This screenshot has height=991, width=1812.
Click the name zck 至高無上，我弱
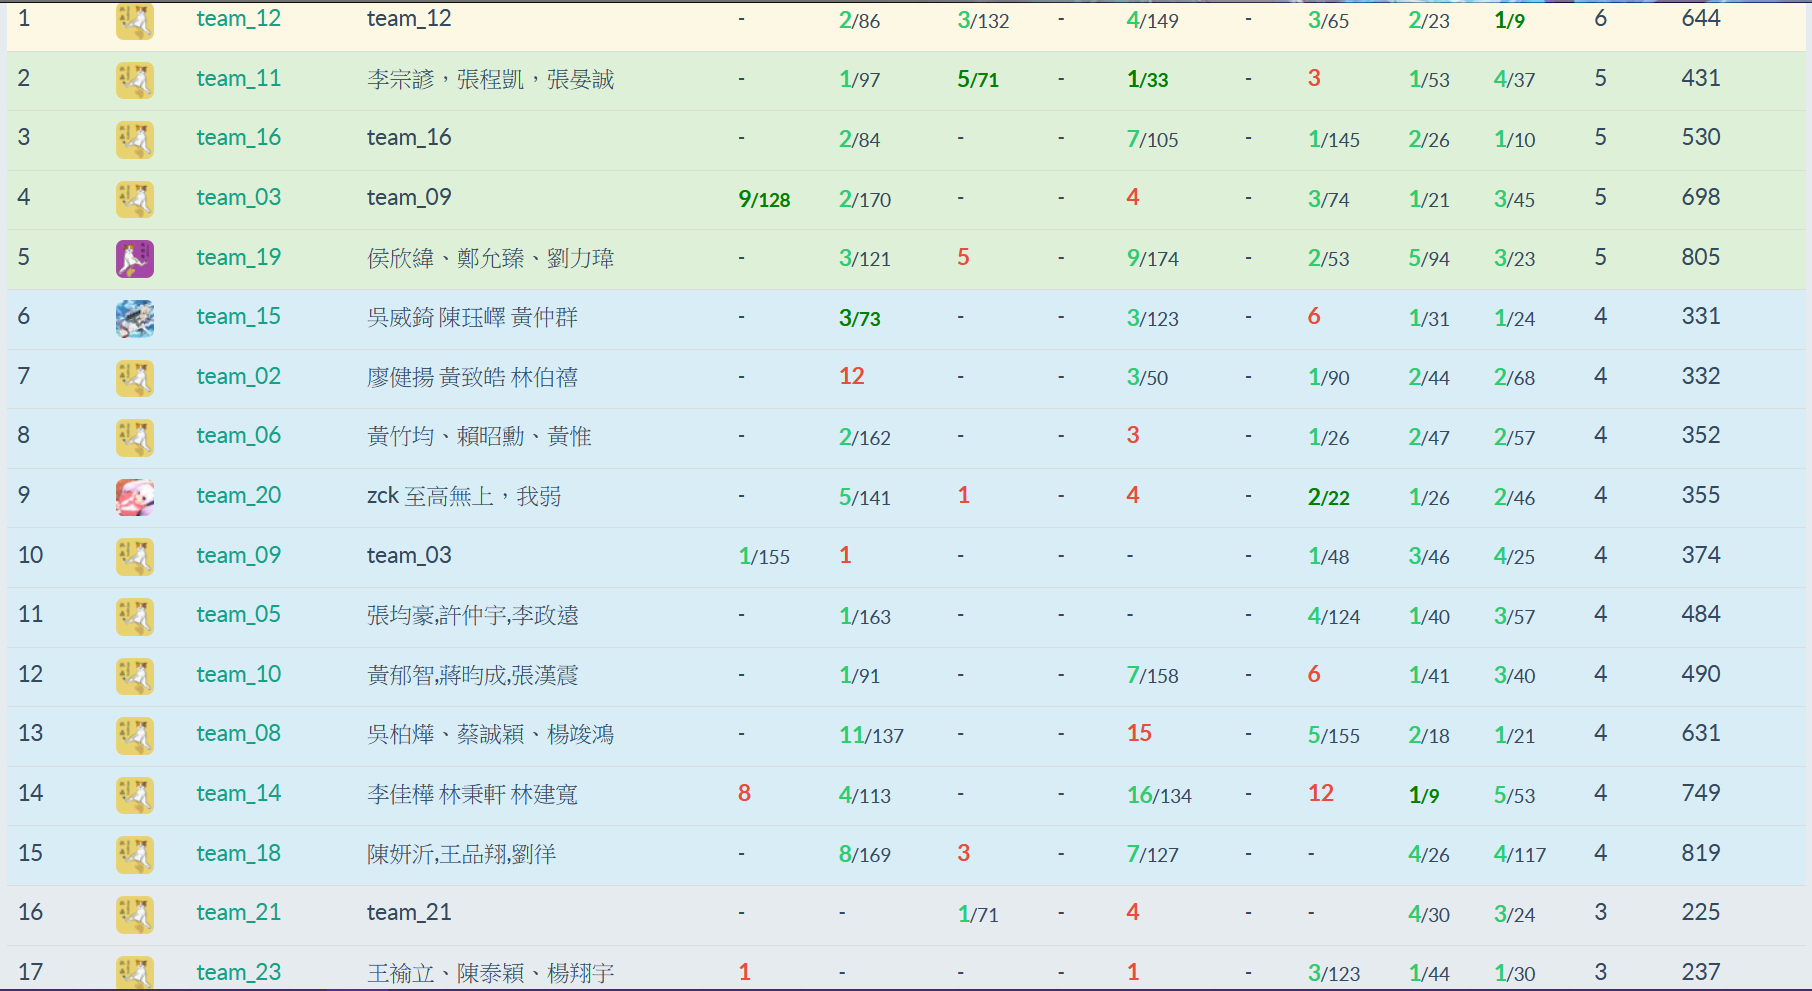point(464,496)
